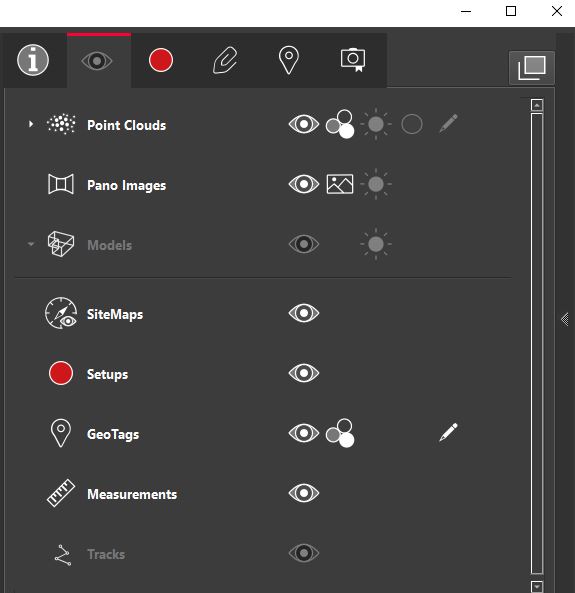Open GeoTags color mode circles
The image size is (575, 593).
pyautogui.click(x=340, y=433)
